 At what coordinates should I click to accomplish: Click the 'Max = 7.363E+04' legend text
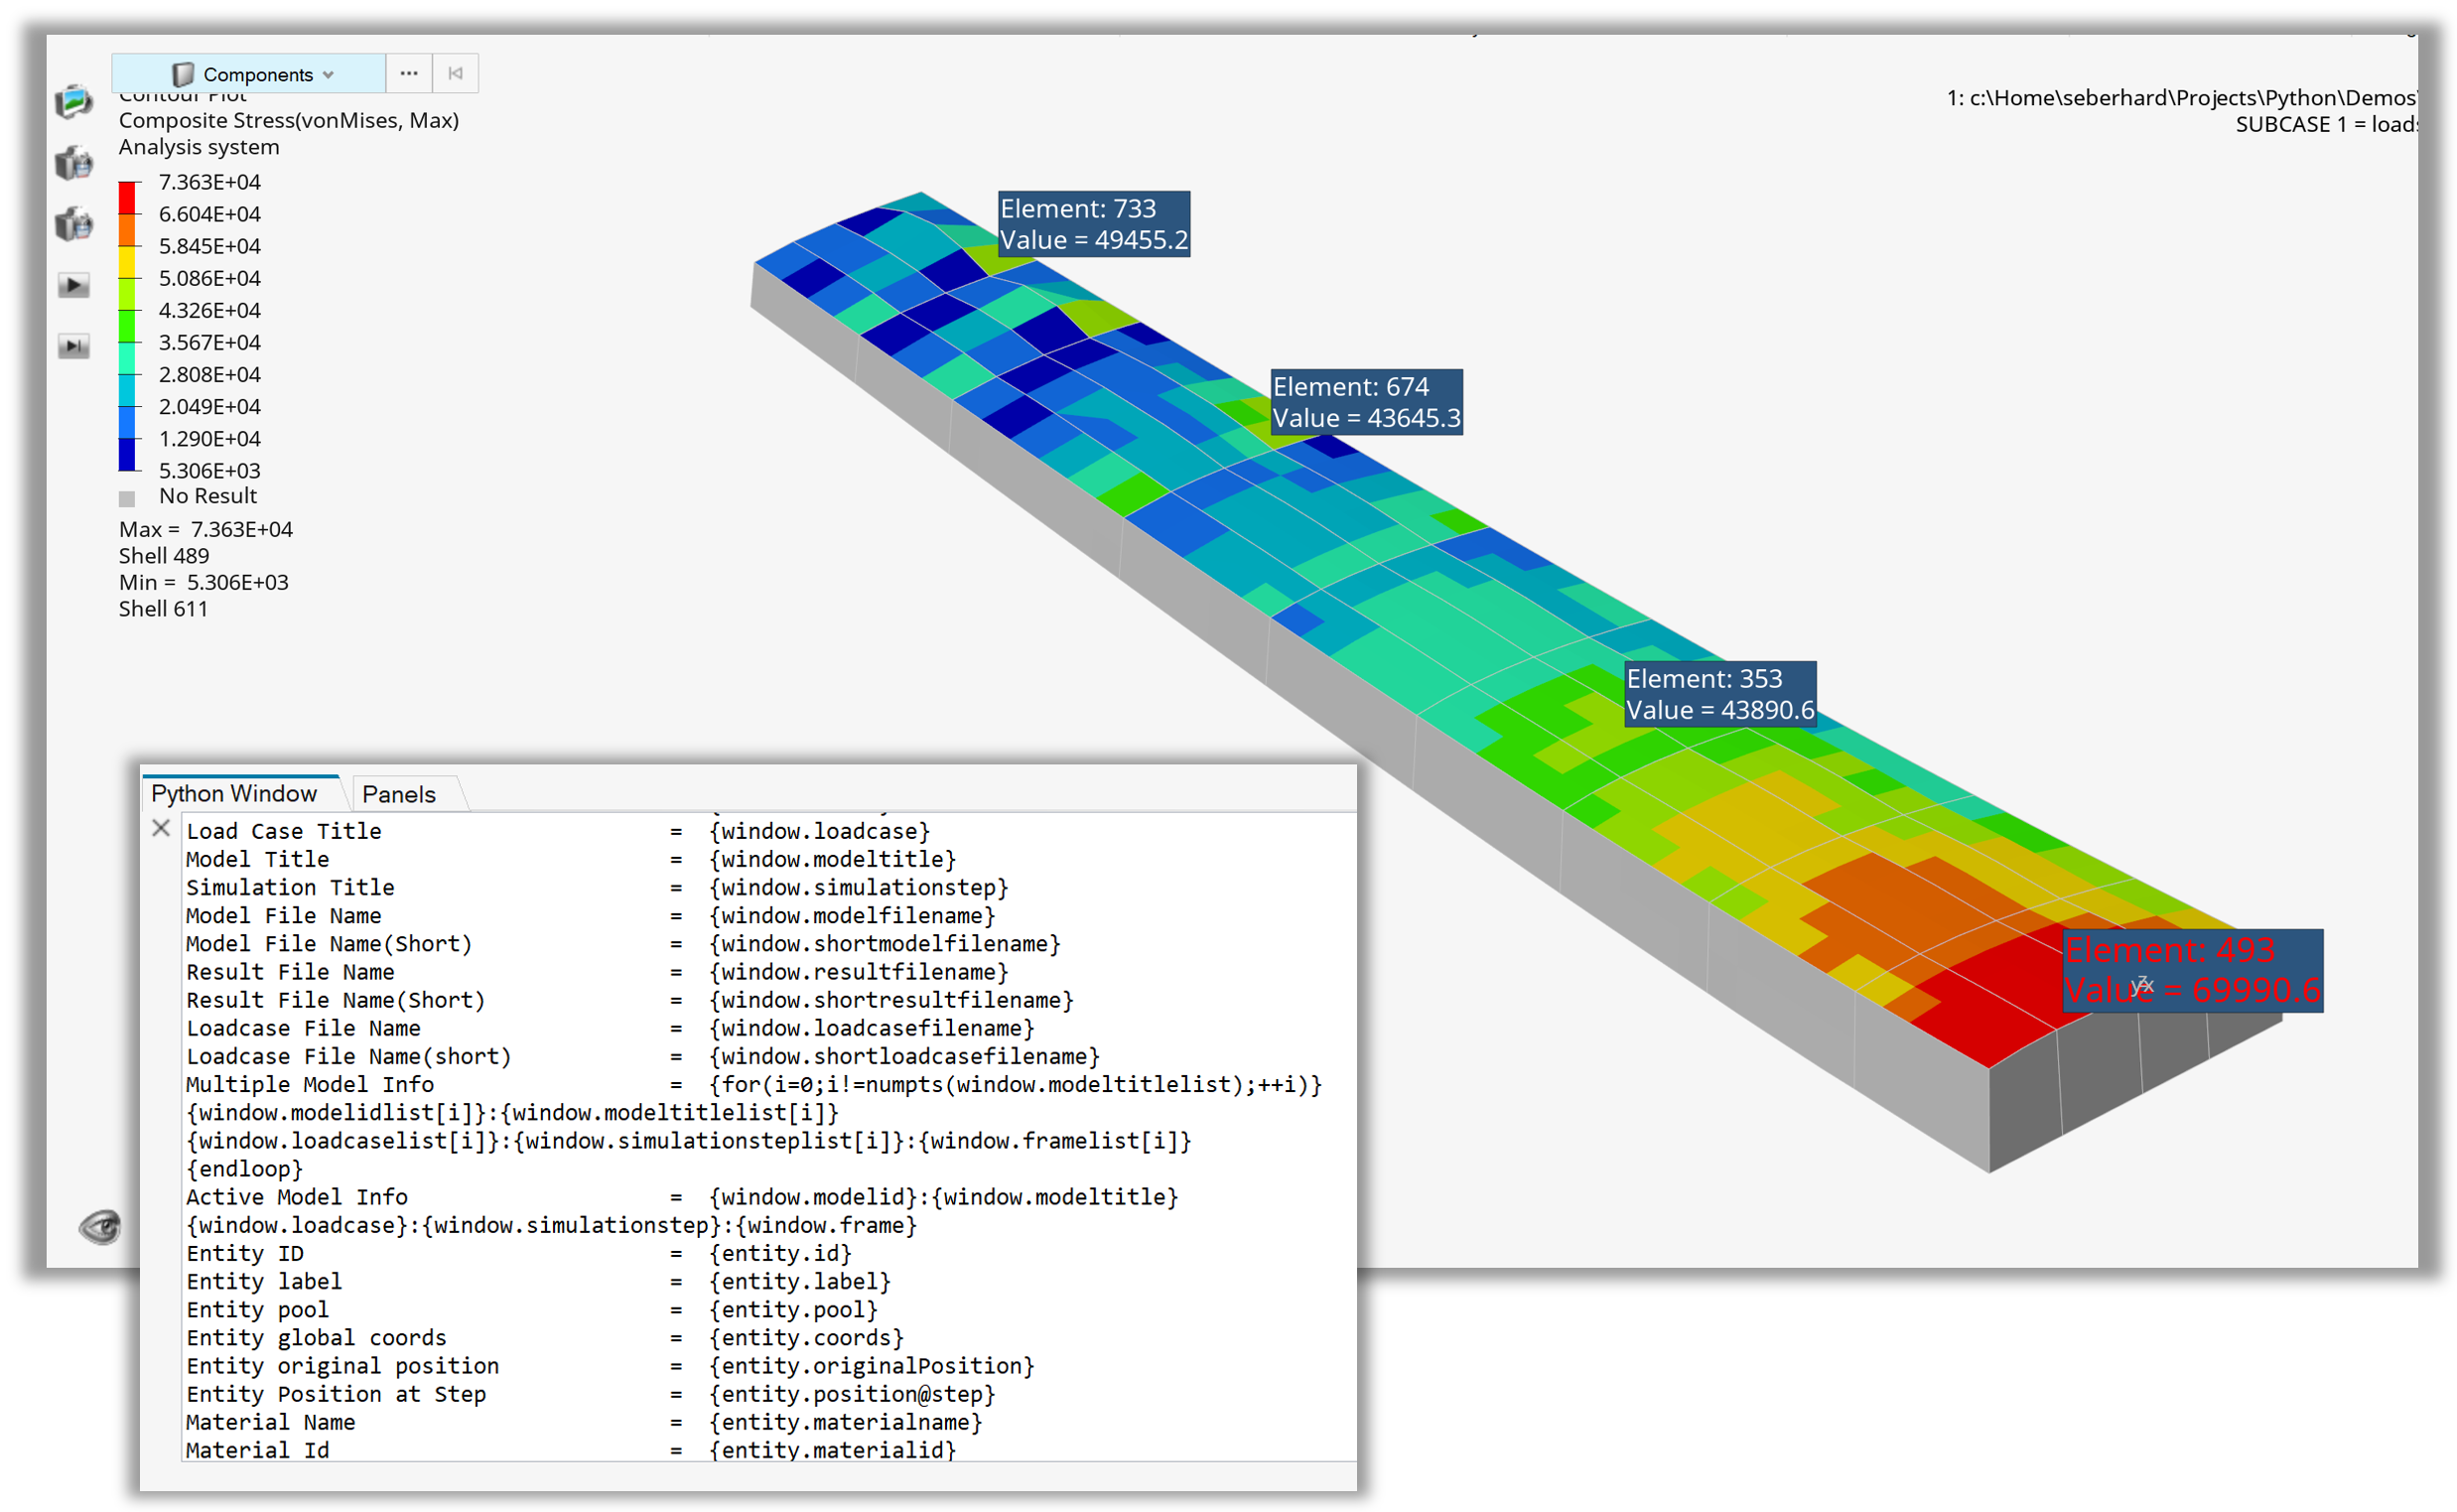pyautogui.click(x=206, y=529)
